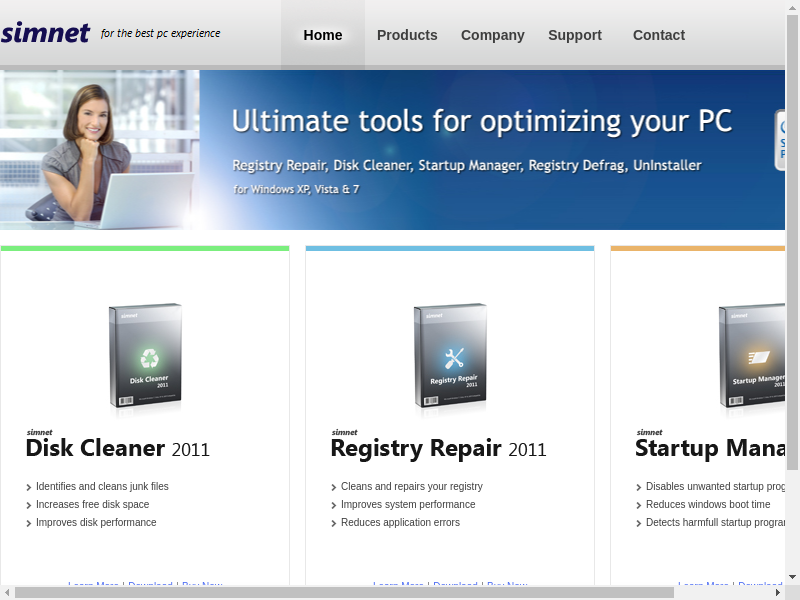Click the Registry Repair 2011 heading

[438, 448]
